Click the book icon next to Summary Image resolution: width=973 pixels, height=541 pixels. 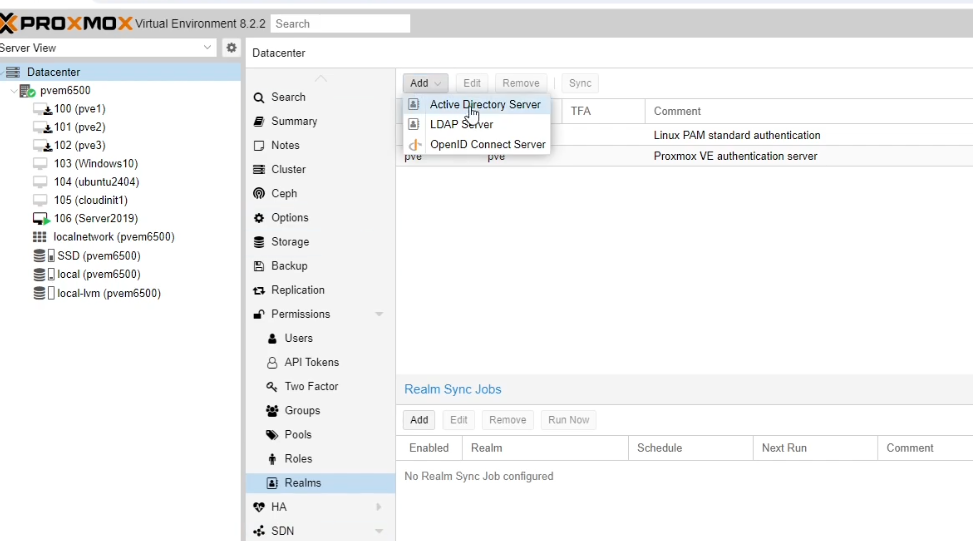point(259,122)
